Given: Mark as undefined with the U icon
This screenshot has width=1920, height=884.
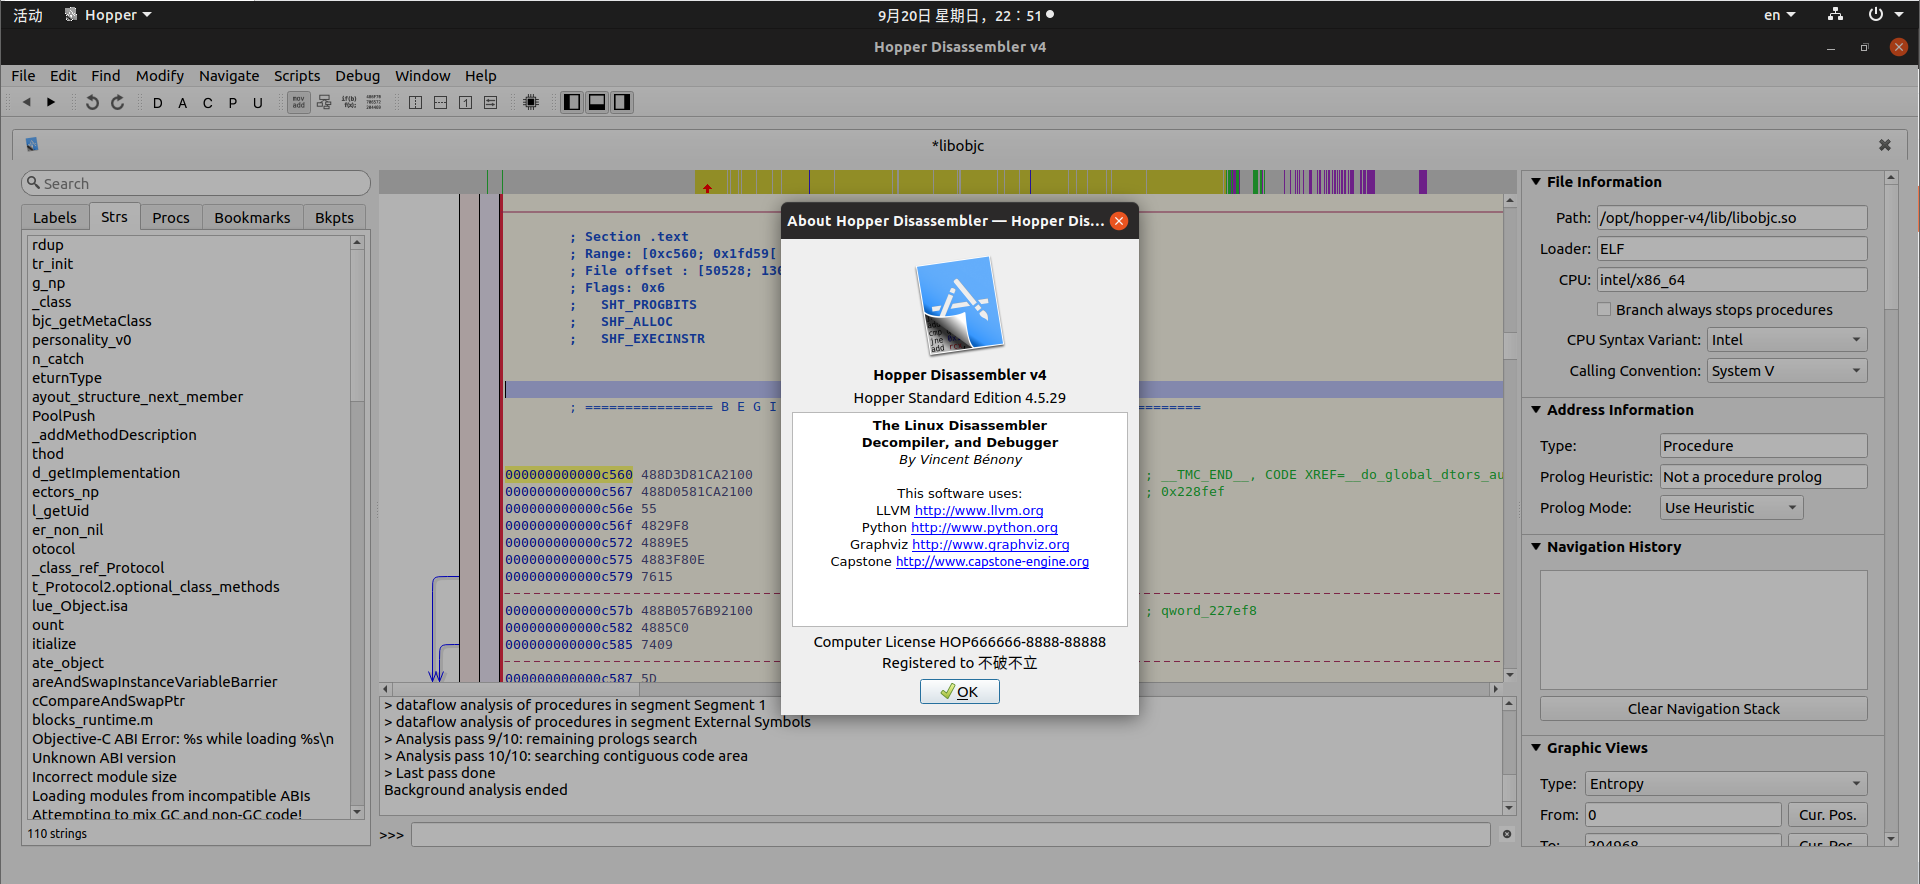Looking at the screenshot, I should point(258,103).
